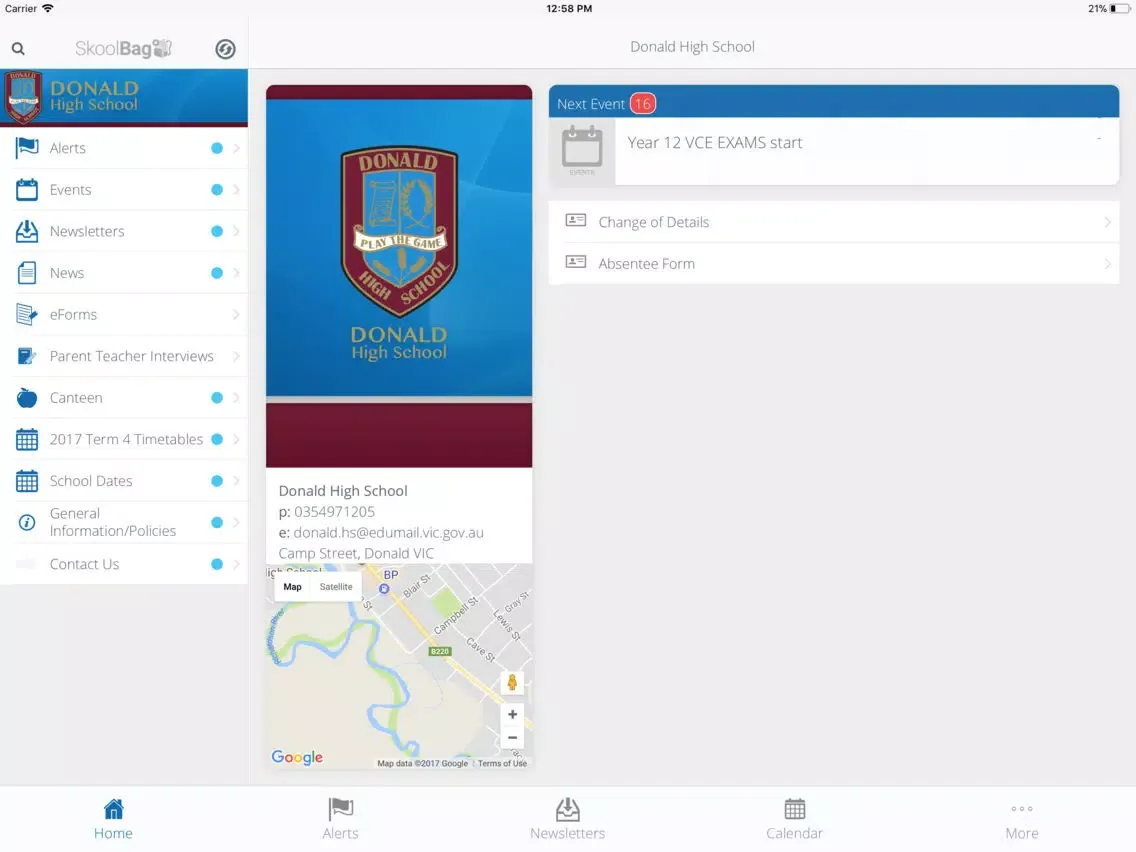Open 2017 Term 4 Timetables
Image resolution: width=1136 pixels, height=852 pixels.
pos(124,440)
